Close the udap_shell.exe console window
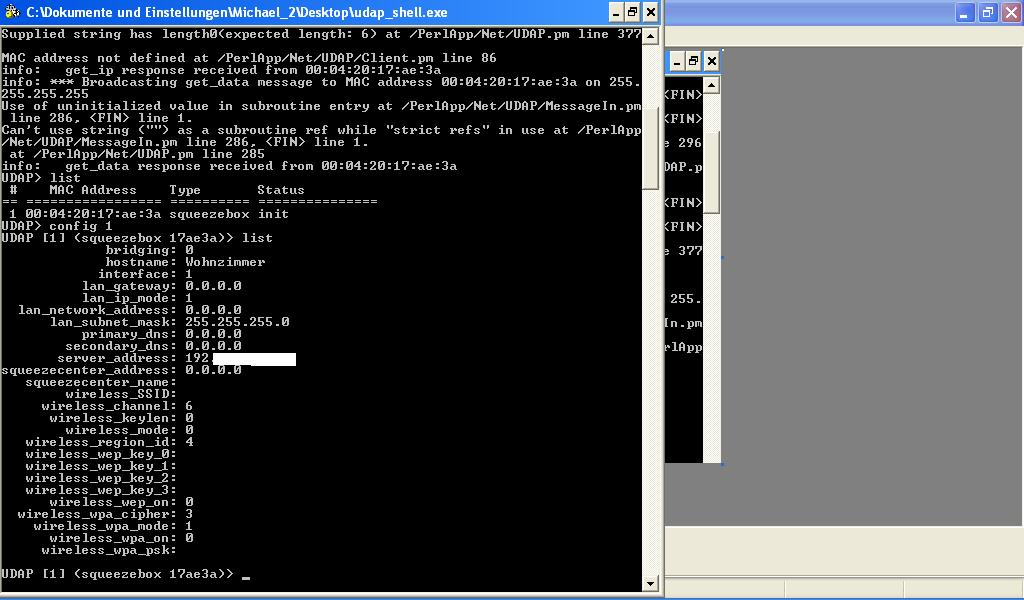The height and width of the screenshot is (600, 1024). (651, 12)
